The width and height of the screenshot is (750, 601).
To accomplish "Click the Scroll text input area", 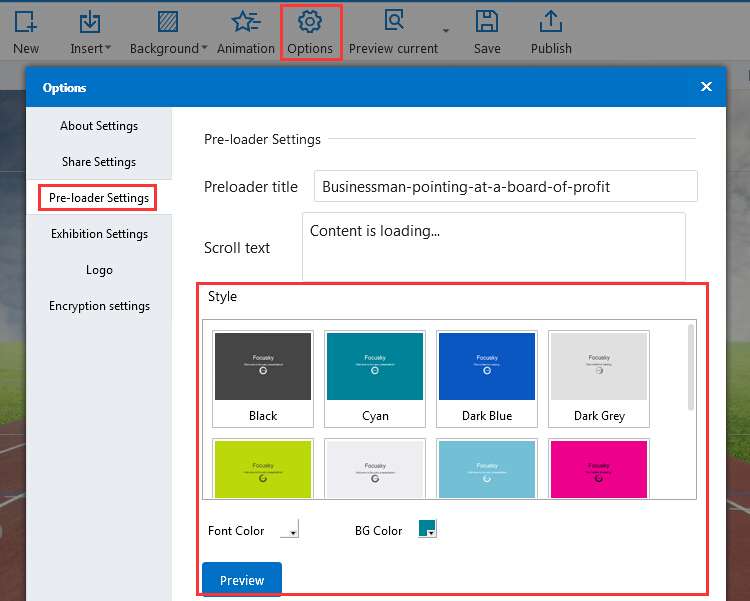I will [x=494, y=247].
